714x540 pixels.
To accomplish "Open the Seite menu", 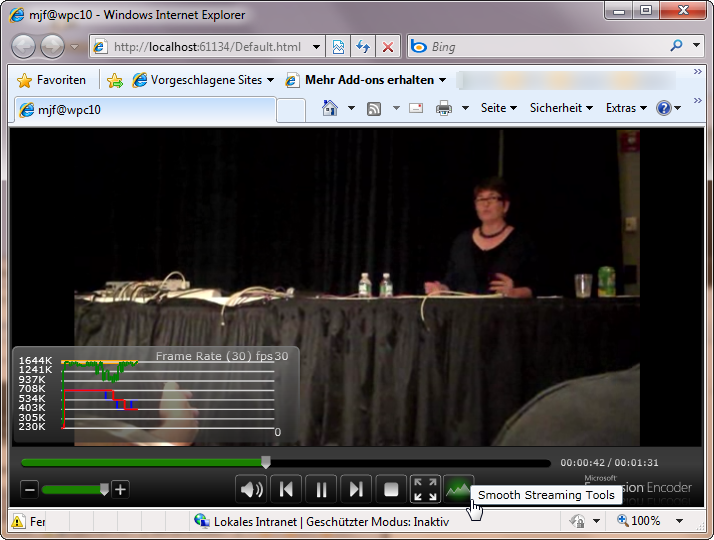I will coord(498,108).
